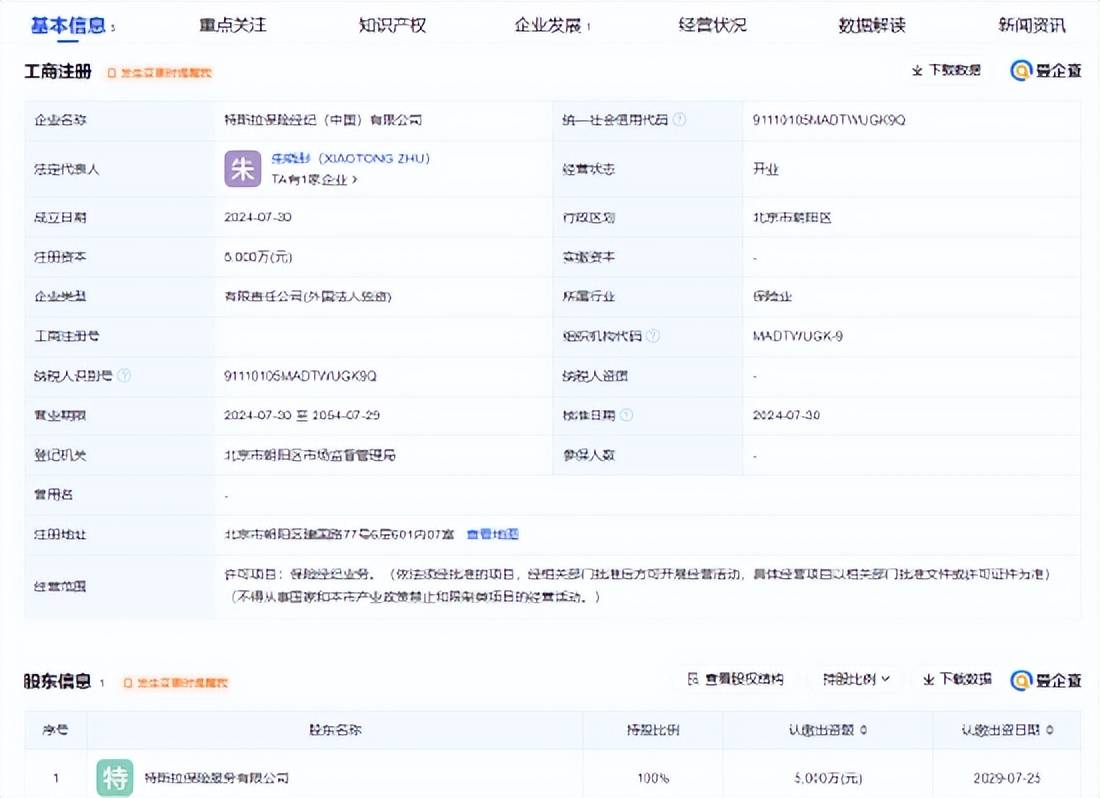Click the purple 朱 avatar icon
The image size is (1100, 798).
pyautogui.click(x=242, y=169)
